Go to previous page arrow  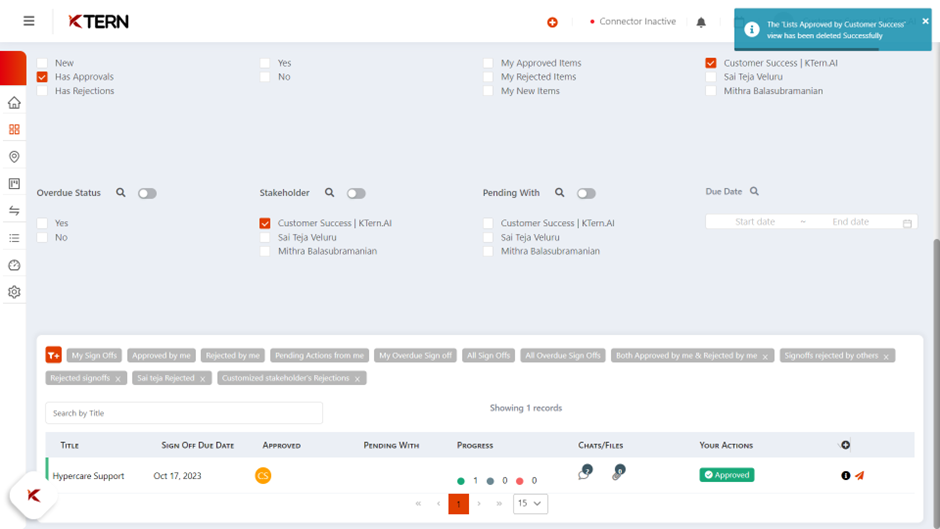coord(438,504)
